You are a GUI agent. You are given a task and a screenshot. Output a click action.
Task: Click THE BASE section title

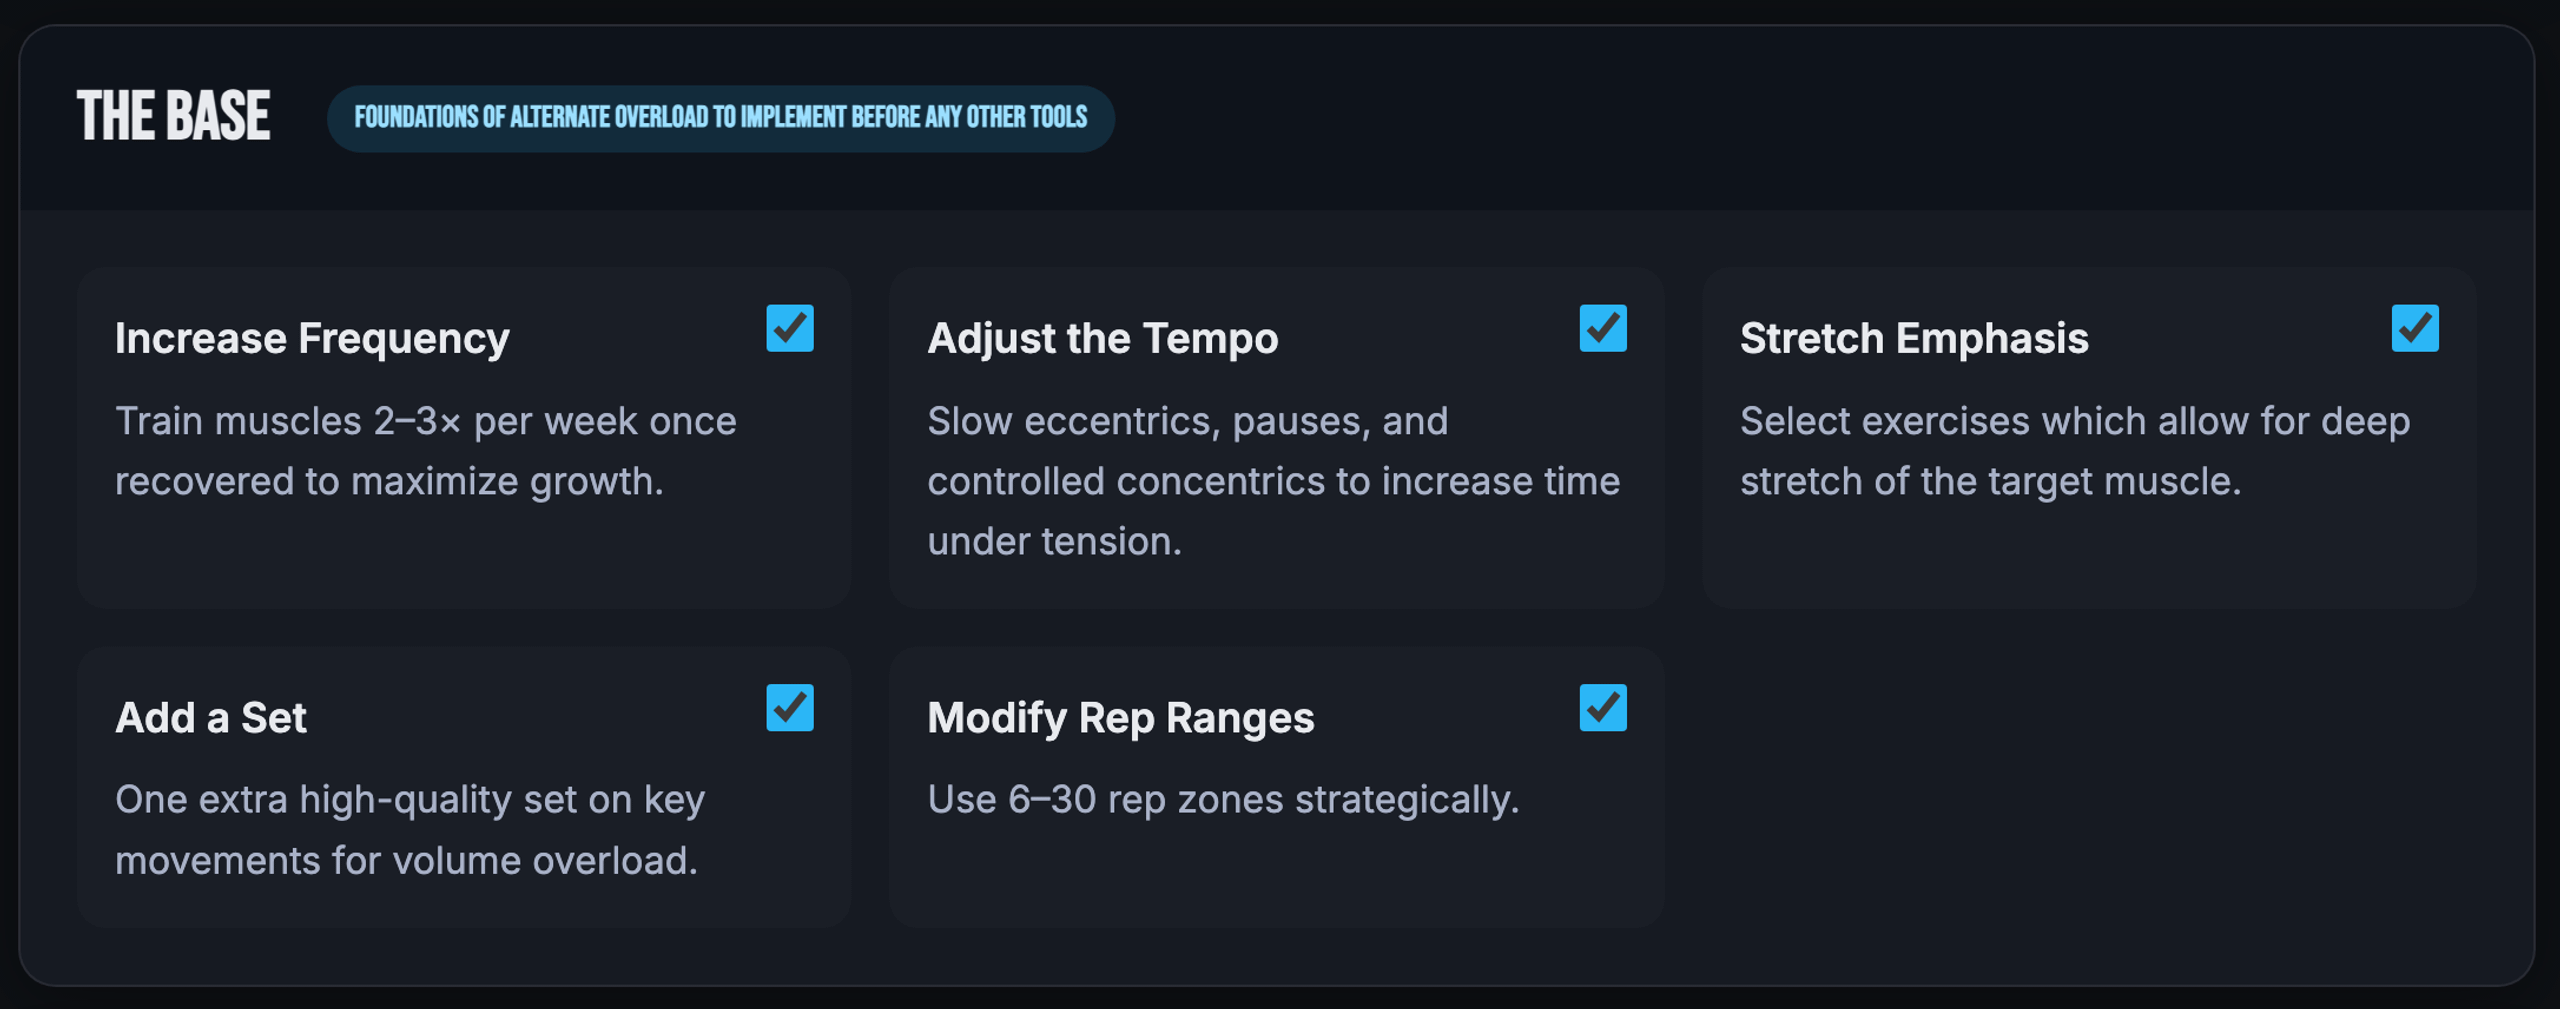click(x=173, y=116)
